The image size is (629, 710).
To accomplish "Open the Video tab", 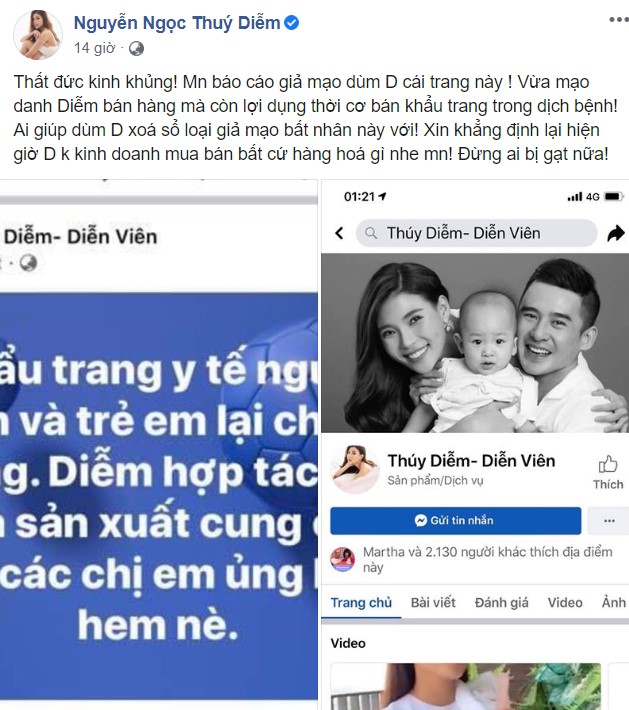I will coord(565,603).
